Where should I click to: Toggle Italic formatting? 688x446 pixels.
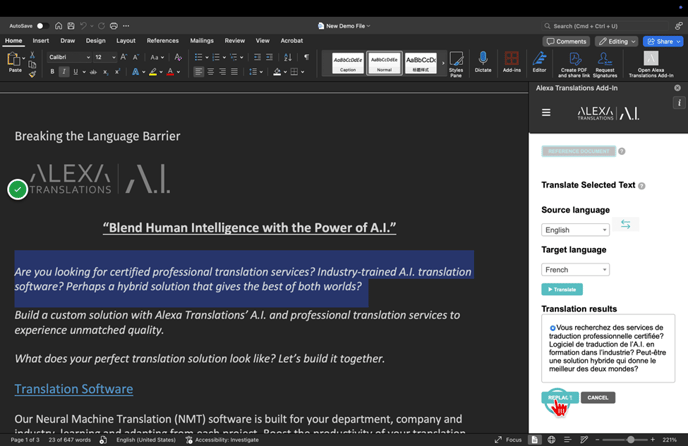[x=64, y=72]
